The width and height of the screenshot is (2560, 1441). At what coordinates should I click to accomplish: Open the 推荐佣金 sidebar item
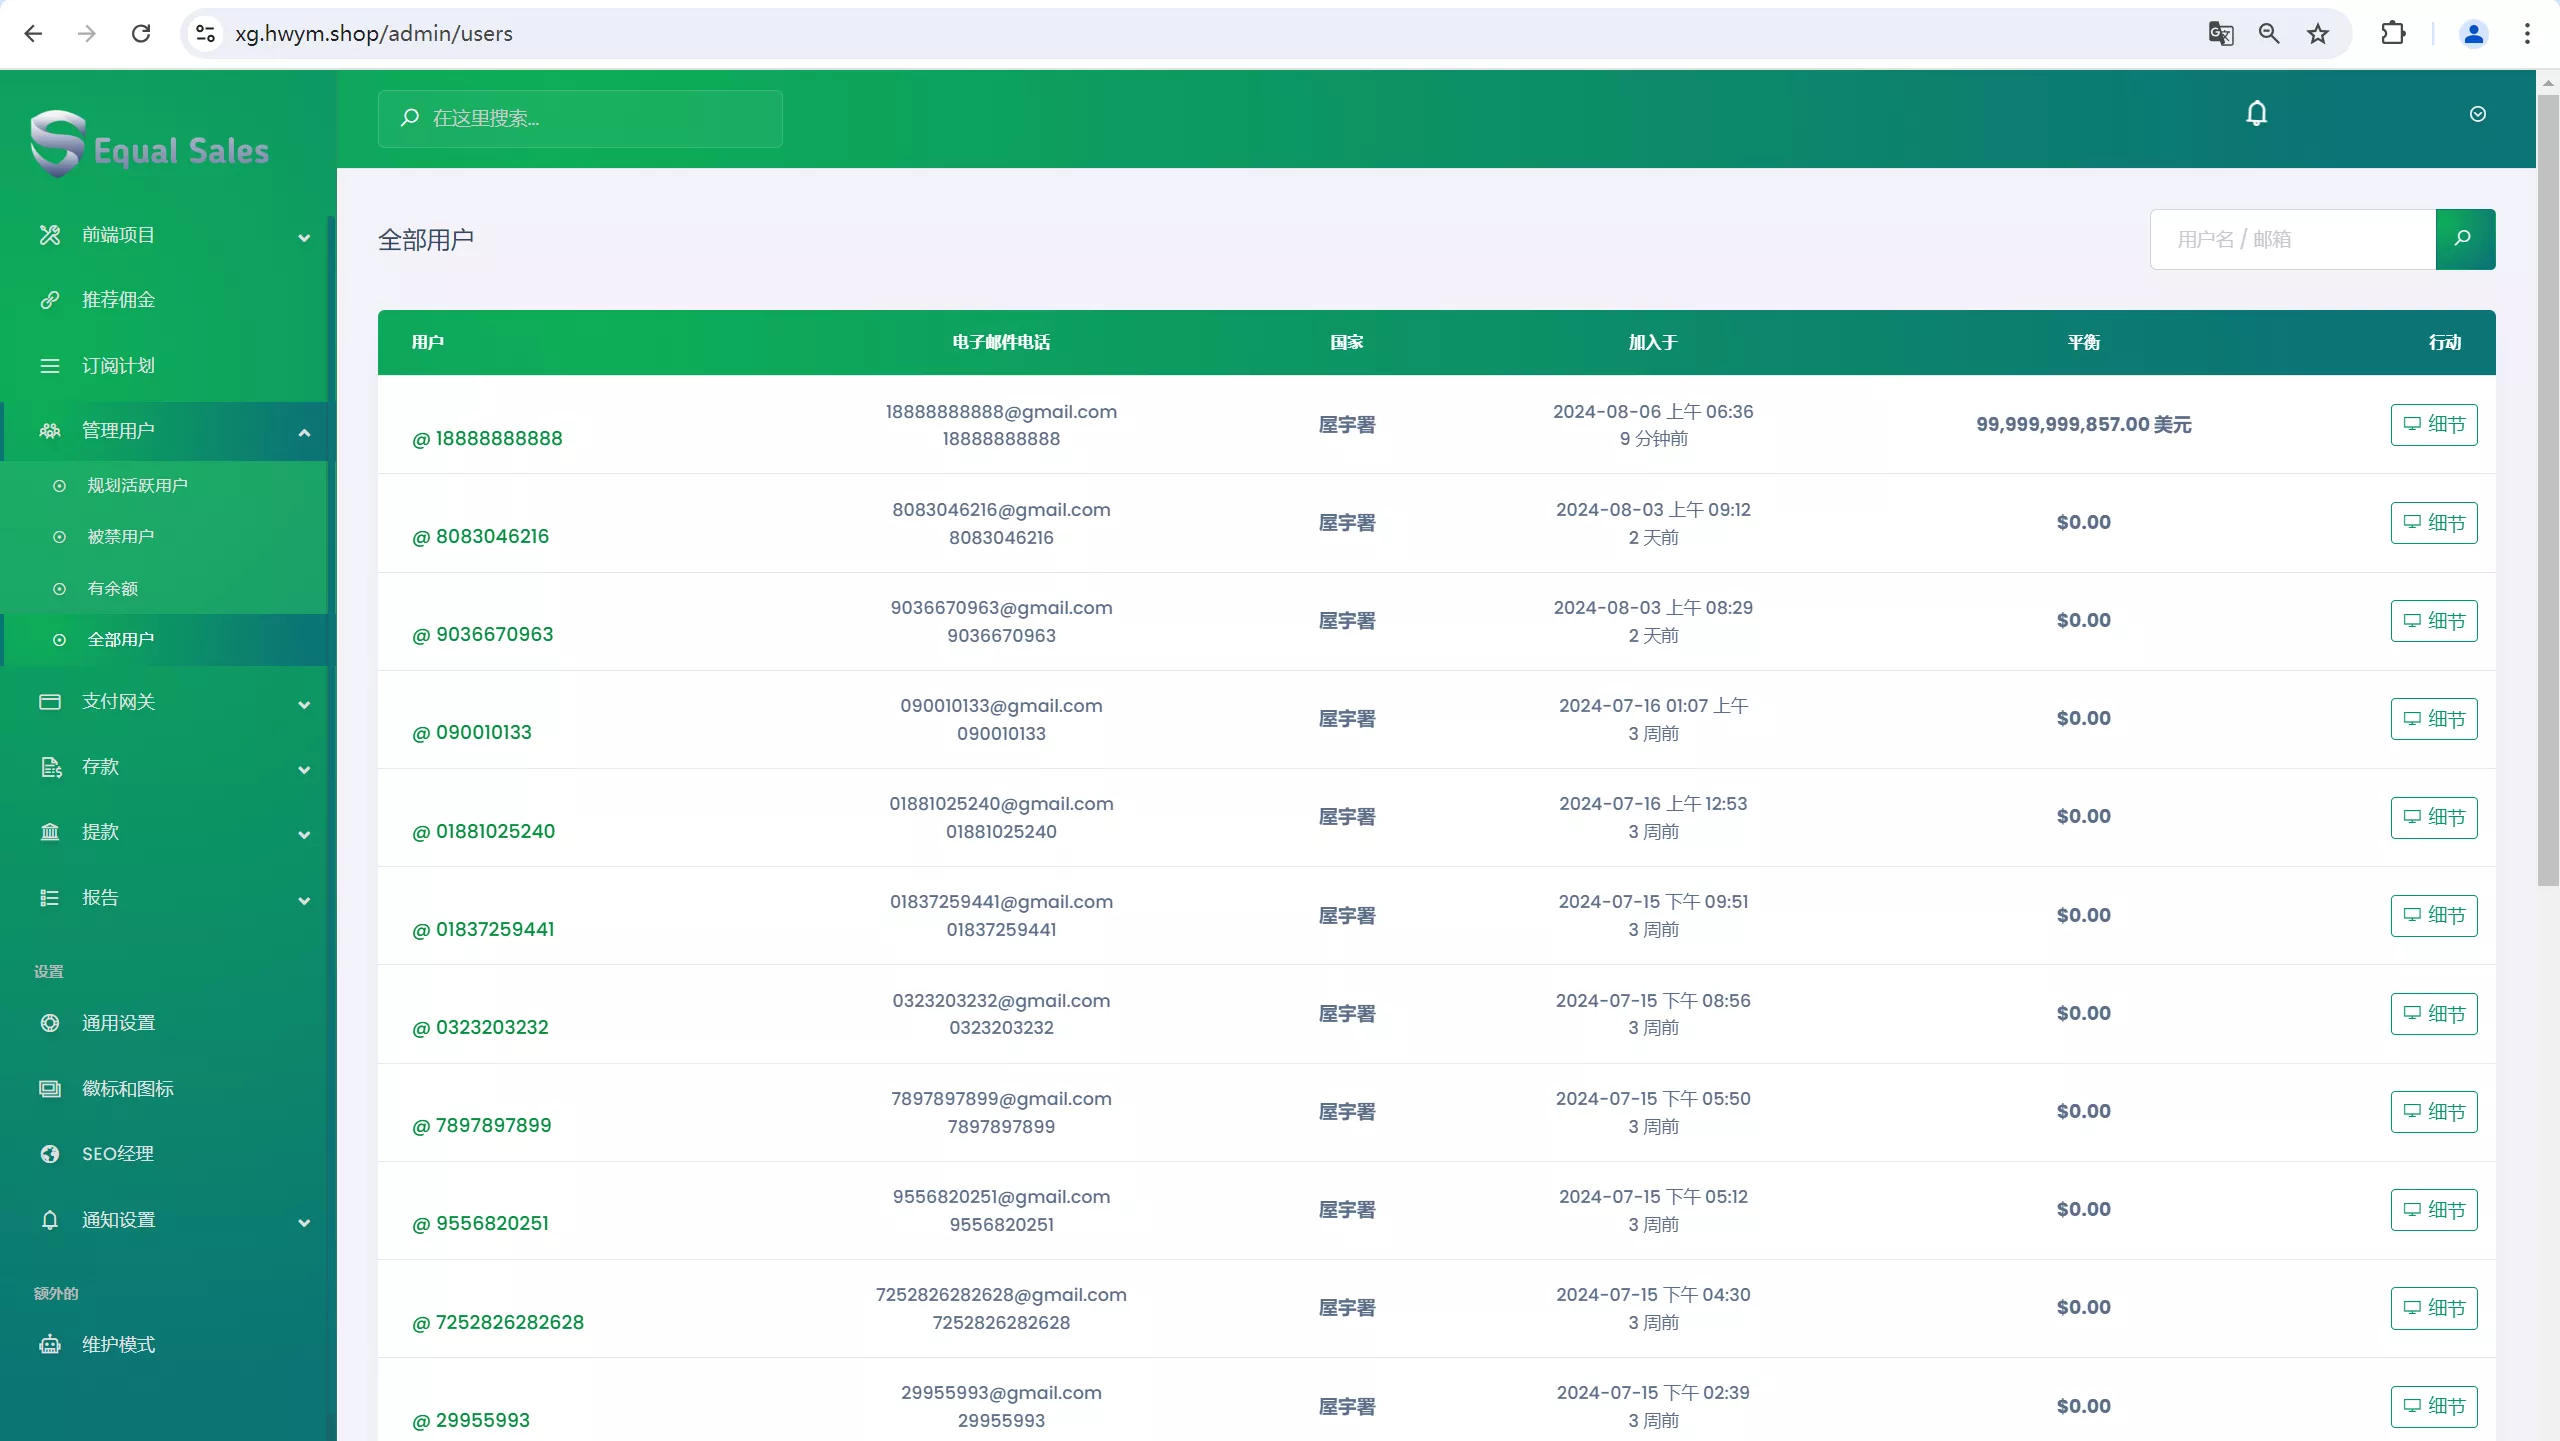[118, 300]
